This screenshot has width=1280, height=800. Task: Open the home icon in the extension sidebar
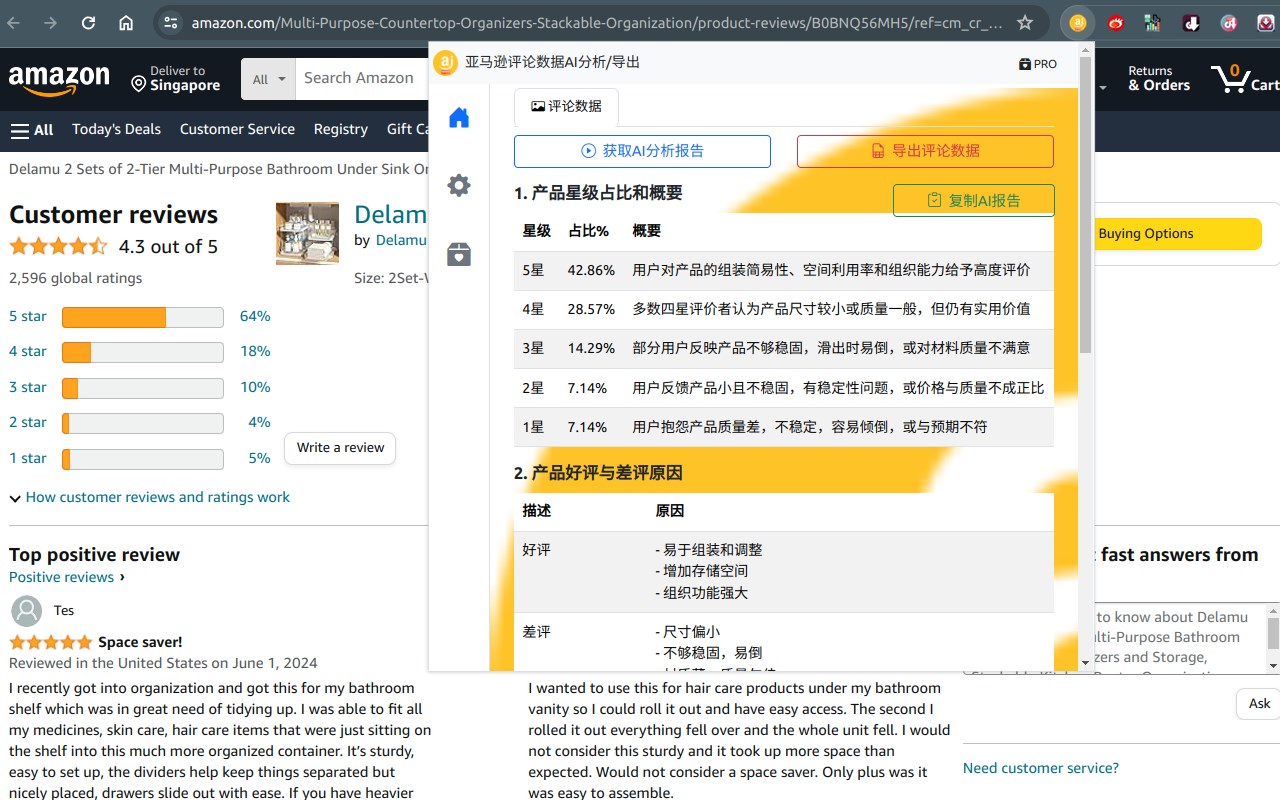point(459,118)
